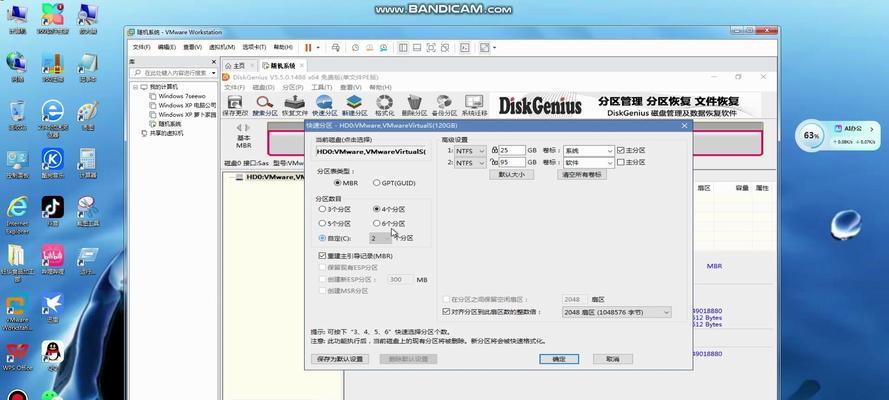
Task: Click VMware send Ctrl+Alt+Del icon
Action: tap(336, 48)
